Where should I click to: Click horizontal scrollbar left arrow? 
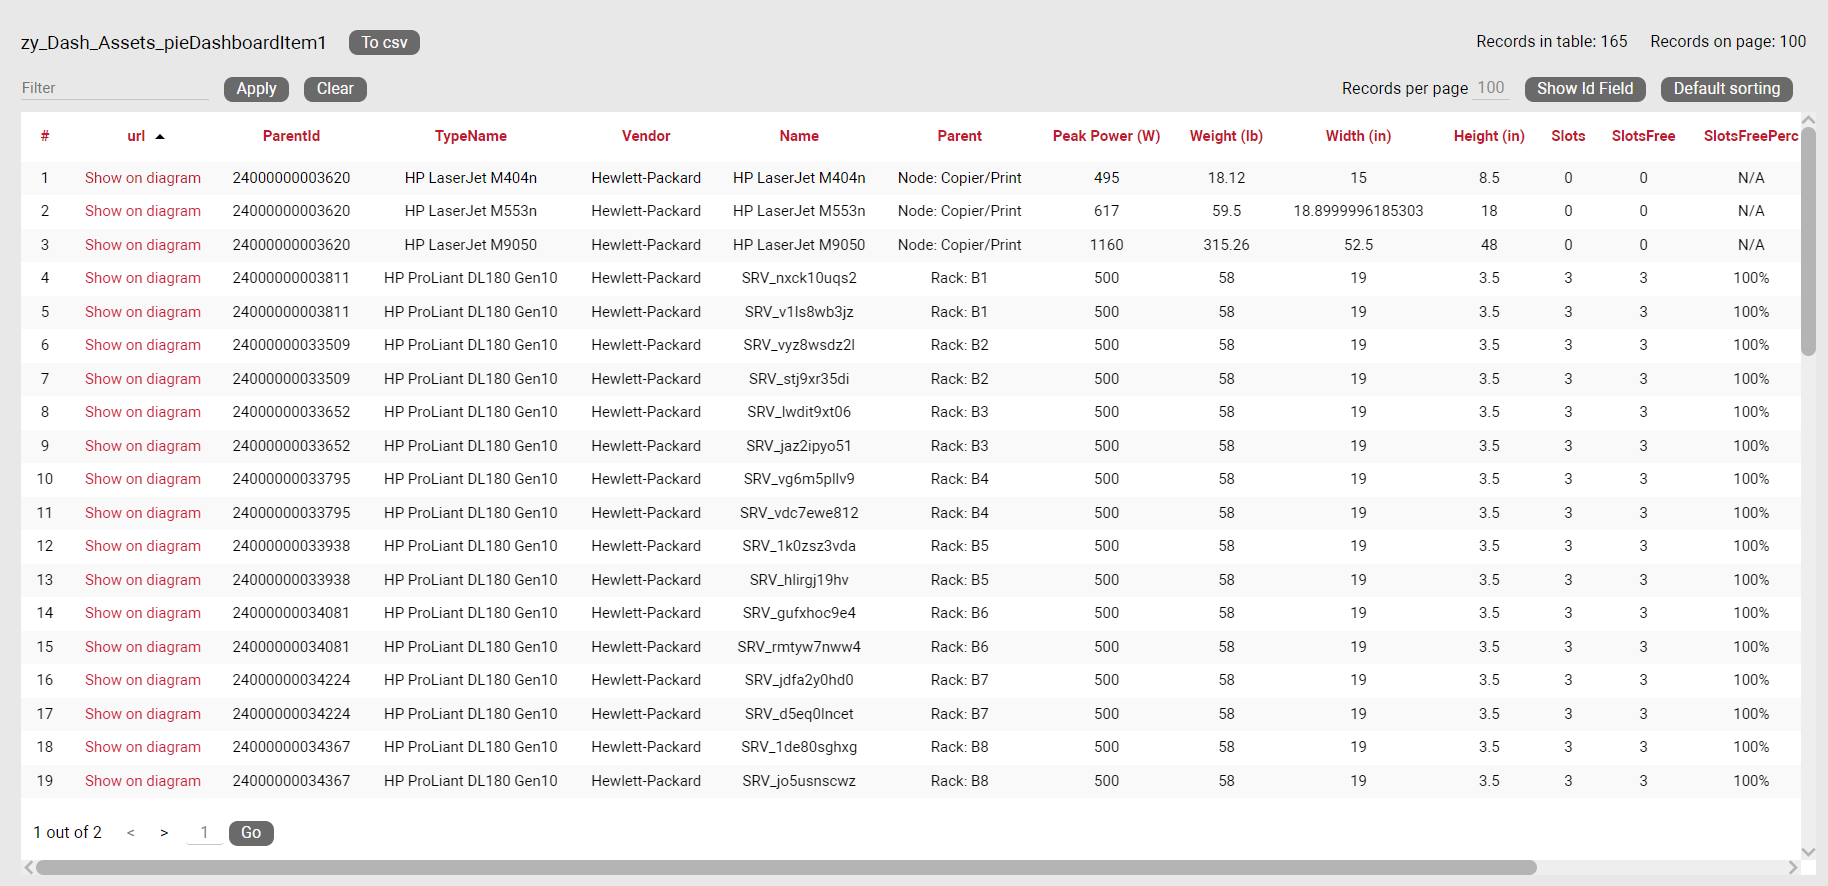[28, 867]
